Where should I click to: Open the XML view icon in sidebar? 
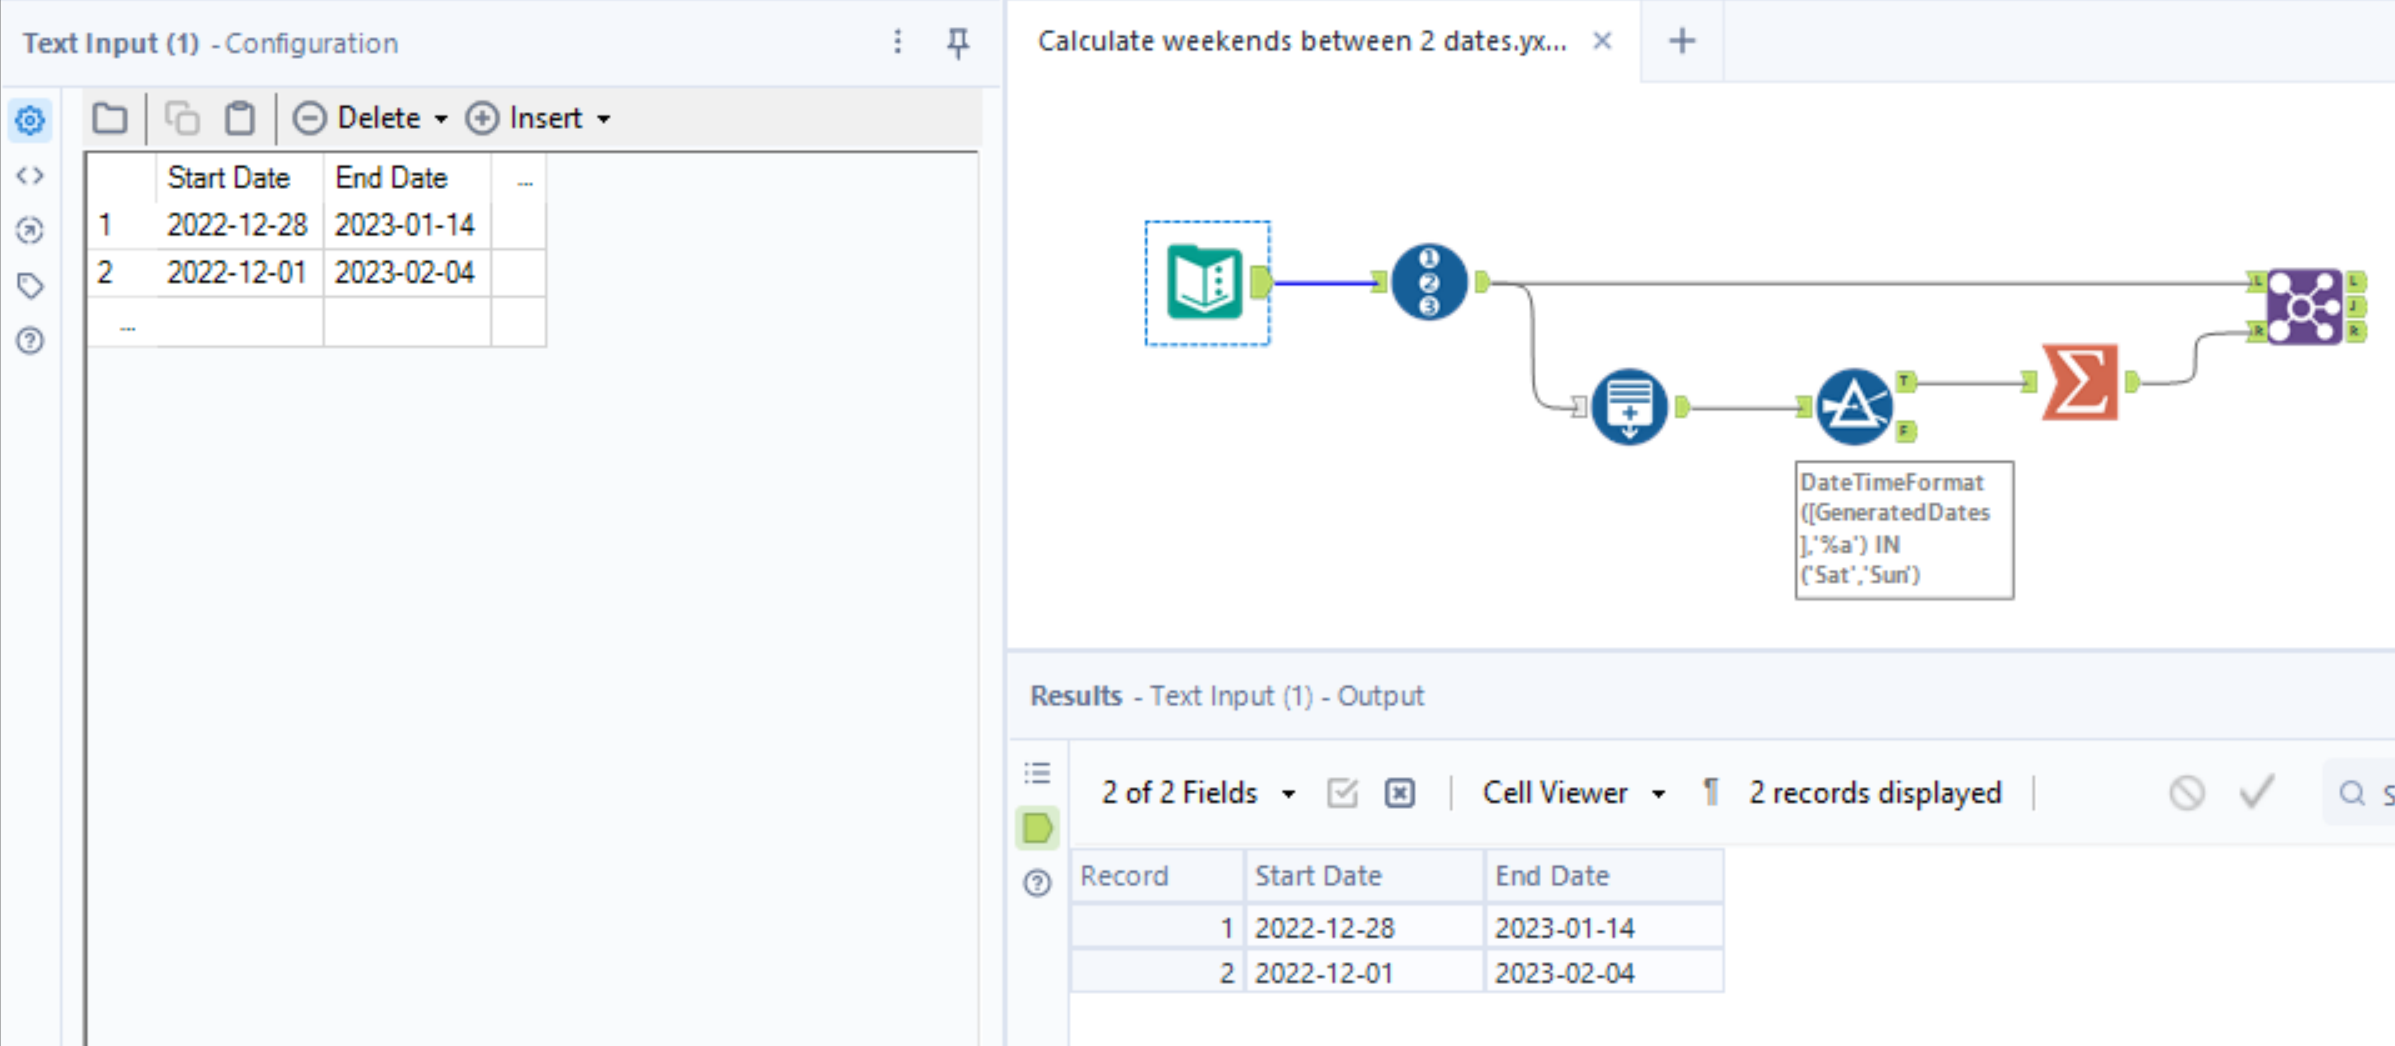(x=30, y=176)
